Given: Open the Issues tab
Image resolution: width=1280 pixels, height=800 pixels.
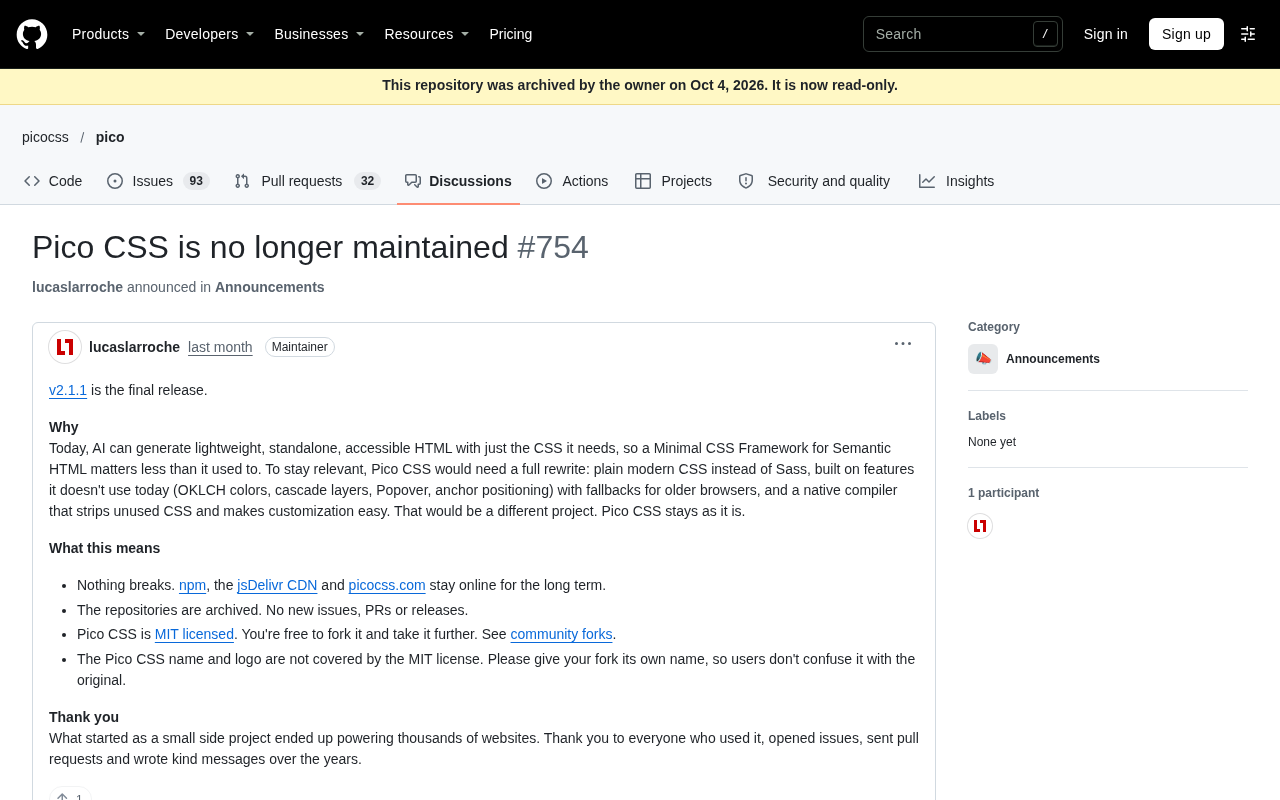Looking at the screenshot, I should click(x=158, y=181).
